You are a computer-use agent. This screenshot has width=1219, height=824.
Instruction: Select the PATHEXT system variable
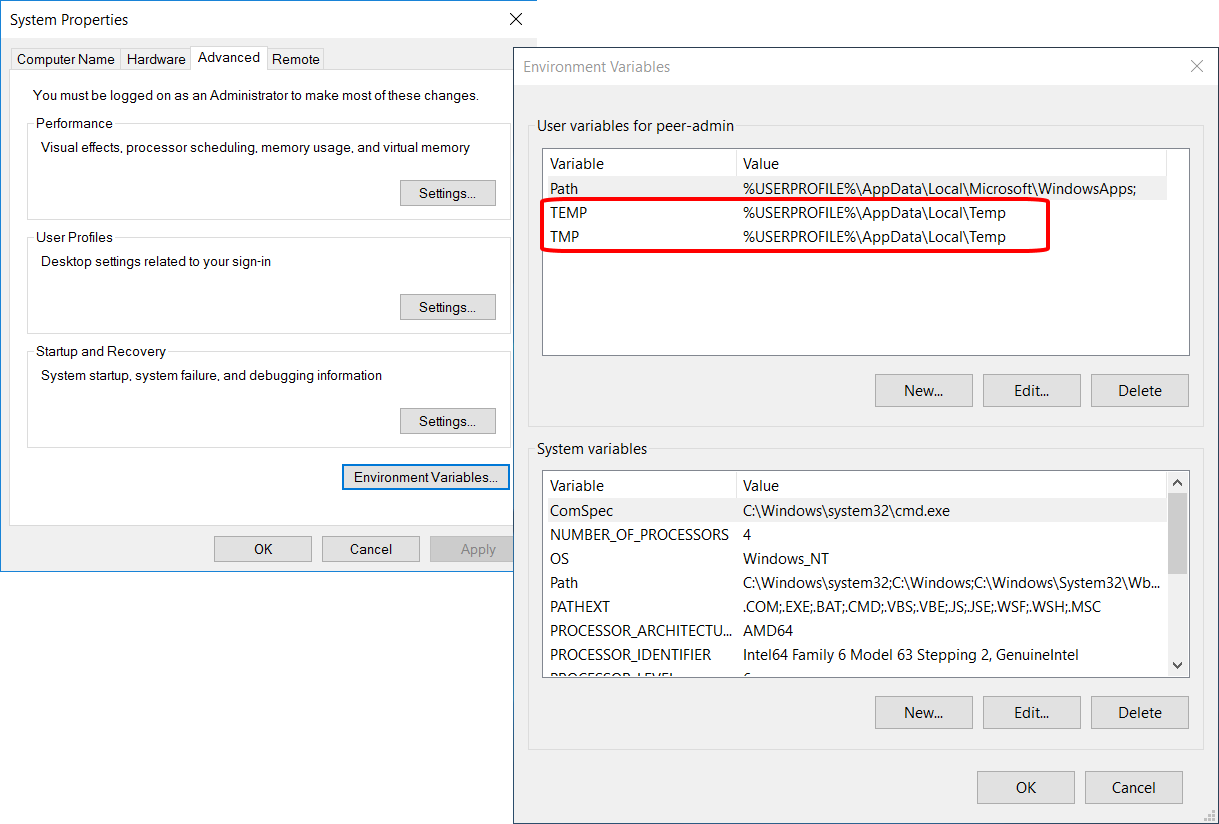pyautogui.click(x=640, y=607)
